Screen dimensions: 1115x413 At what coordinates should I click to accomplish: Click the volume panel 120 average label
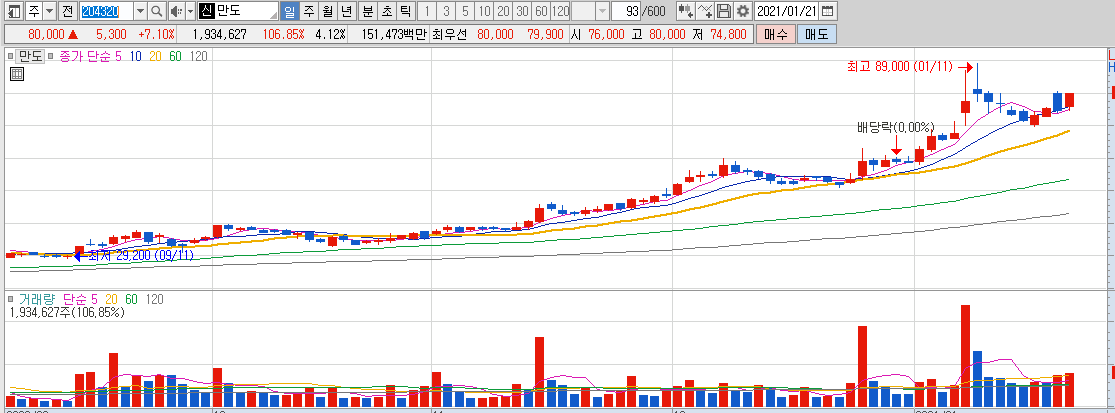154,300
